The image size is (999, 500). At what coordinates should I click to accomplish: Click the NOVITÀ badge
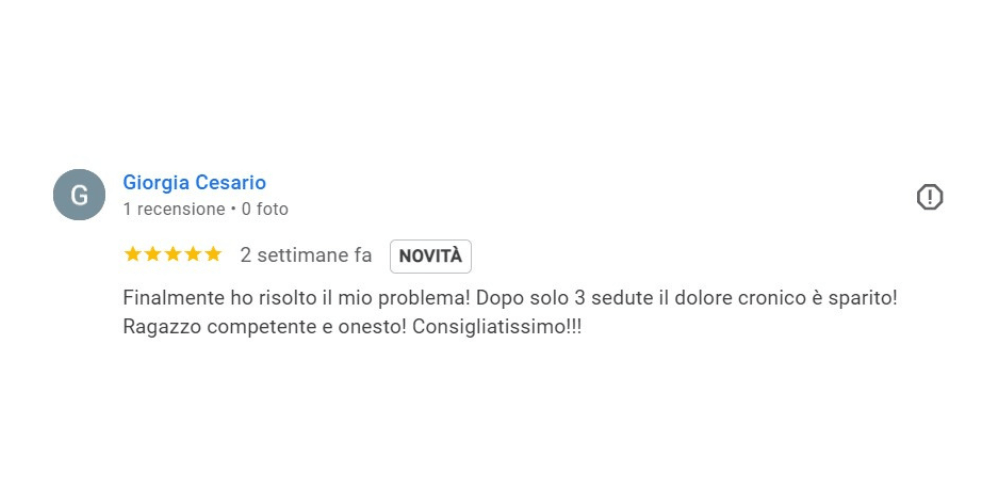(431, 256)
